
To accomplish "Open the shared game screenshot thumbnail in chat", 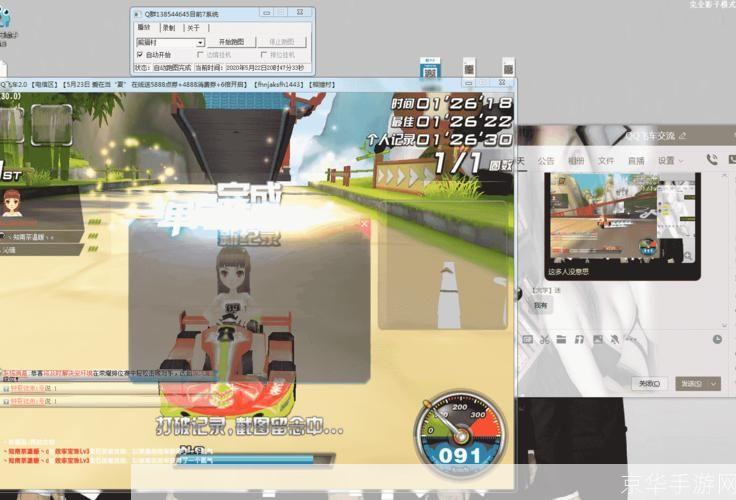I will tap(622, 220).
